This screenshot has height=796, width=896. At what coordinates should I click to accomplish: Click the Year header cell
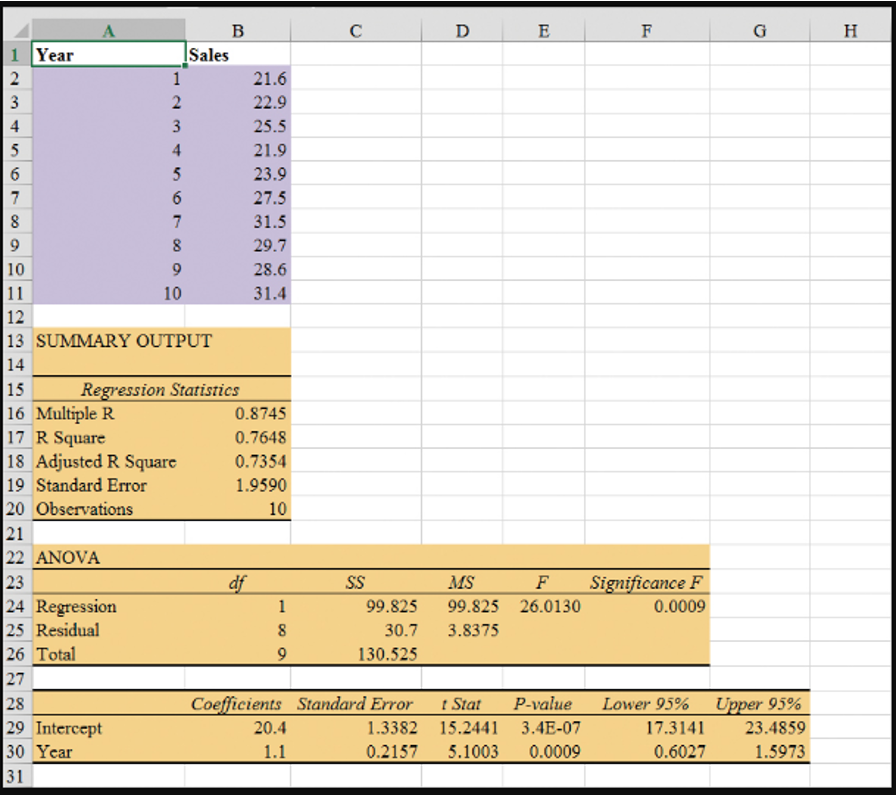tap(108, 54)
